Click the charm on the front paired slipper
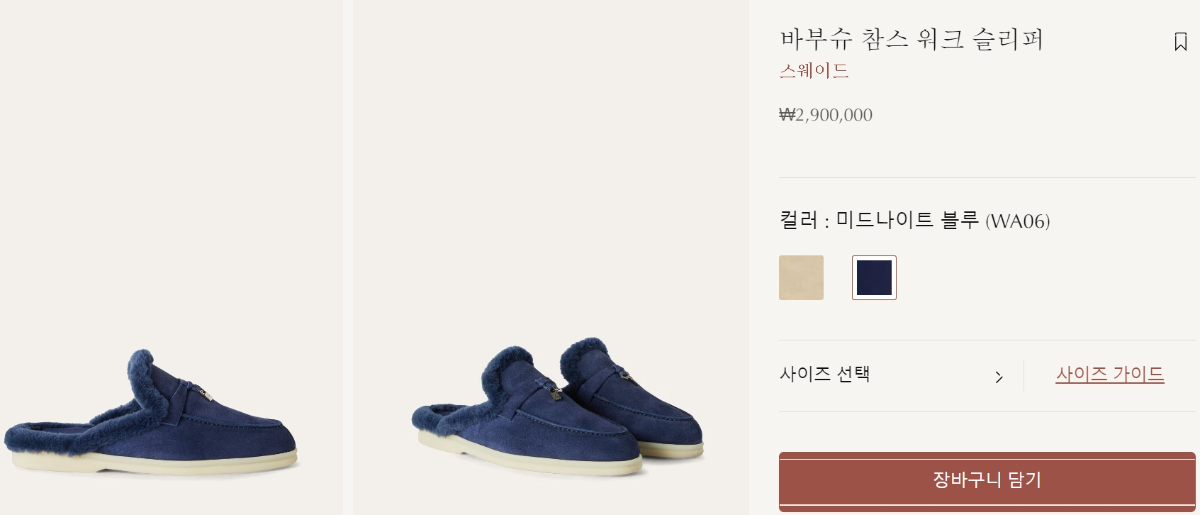1200x515 pixels. coord(549,393)
